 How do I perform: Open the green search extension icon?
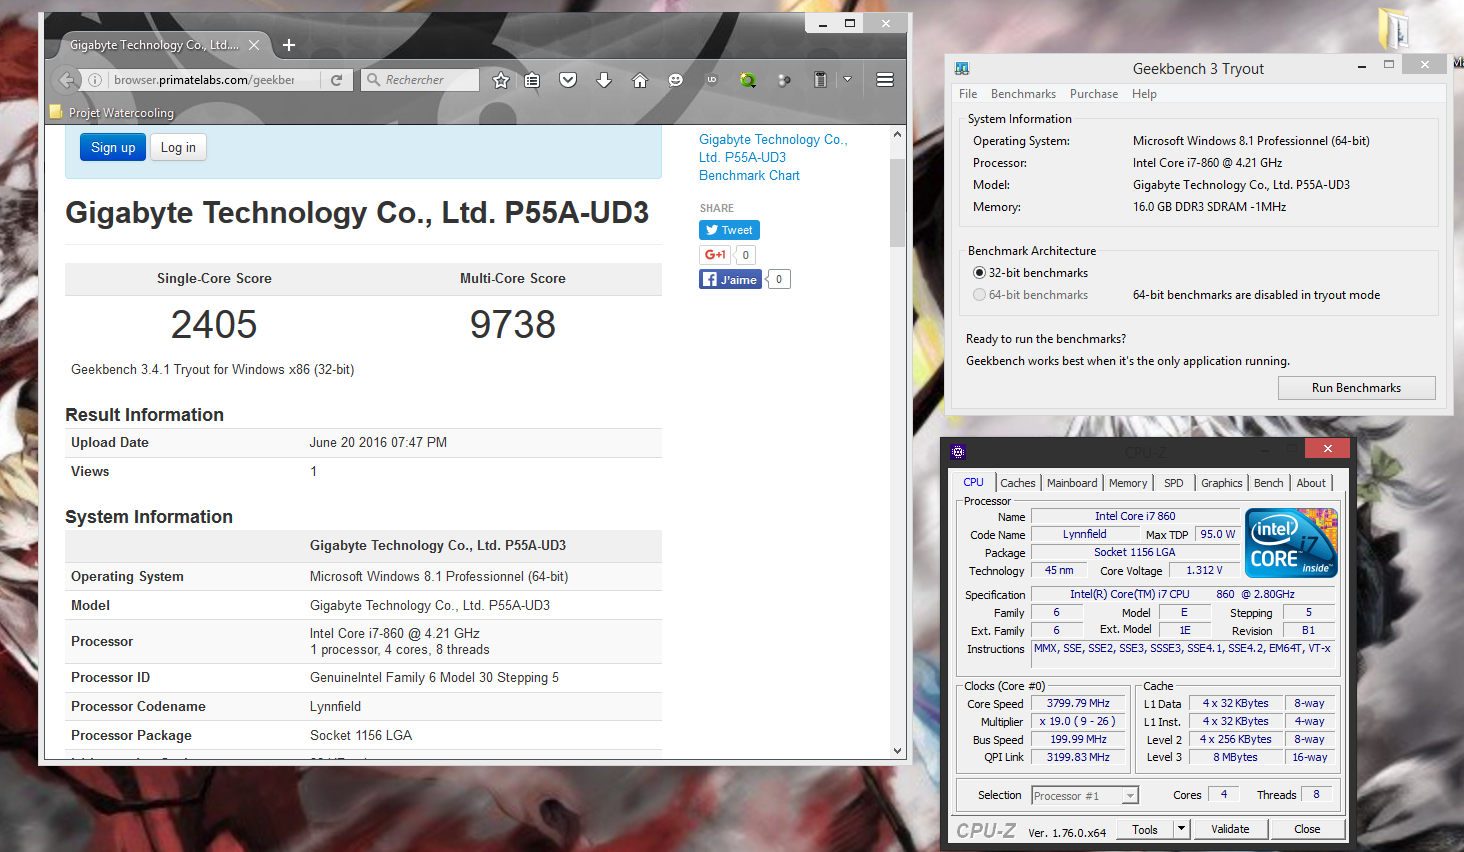coord(748,80)
